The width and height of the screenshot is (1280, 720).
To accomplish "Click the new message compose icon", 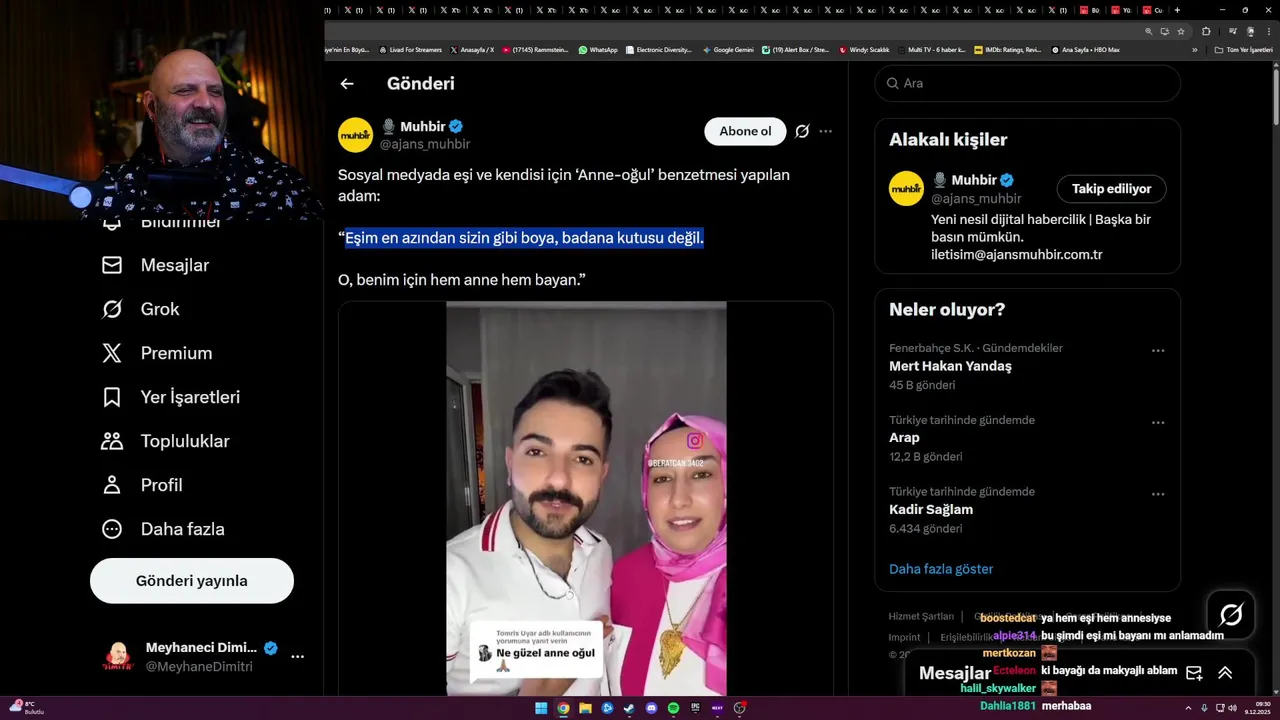I will click(x=1194, y=673).
